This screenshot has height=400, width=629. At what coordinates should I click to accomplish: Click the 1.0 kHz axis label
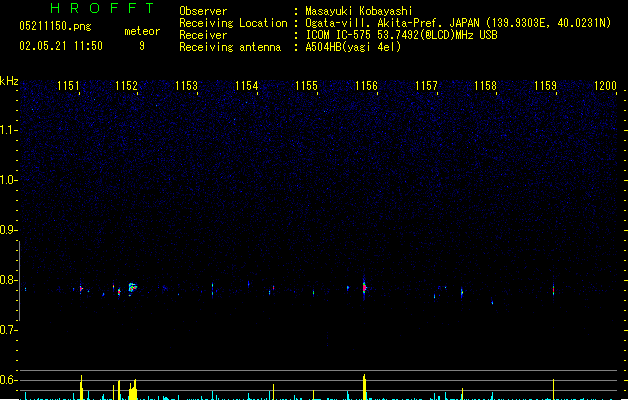[x=7, y=180]
